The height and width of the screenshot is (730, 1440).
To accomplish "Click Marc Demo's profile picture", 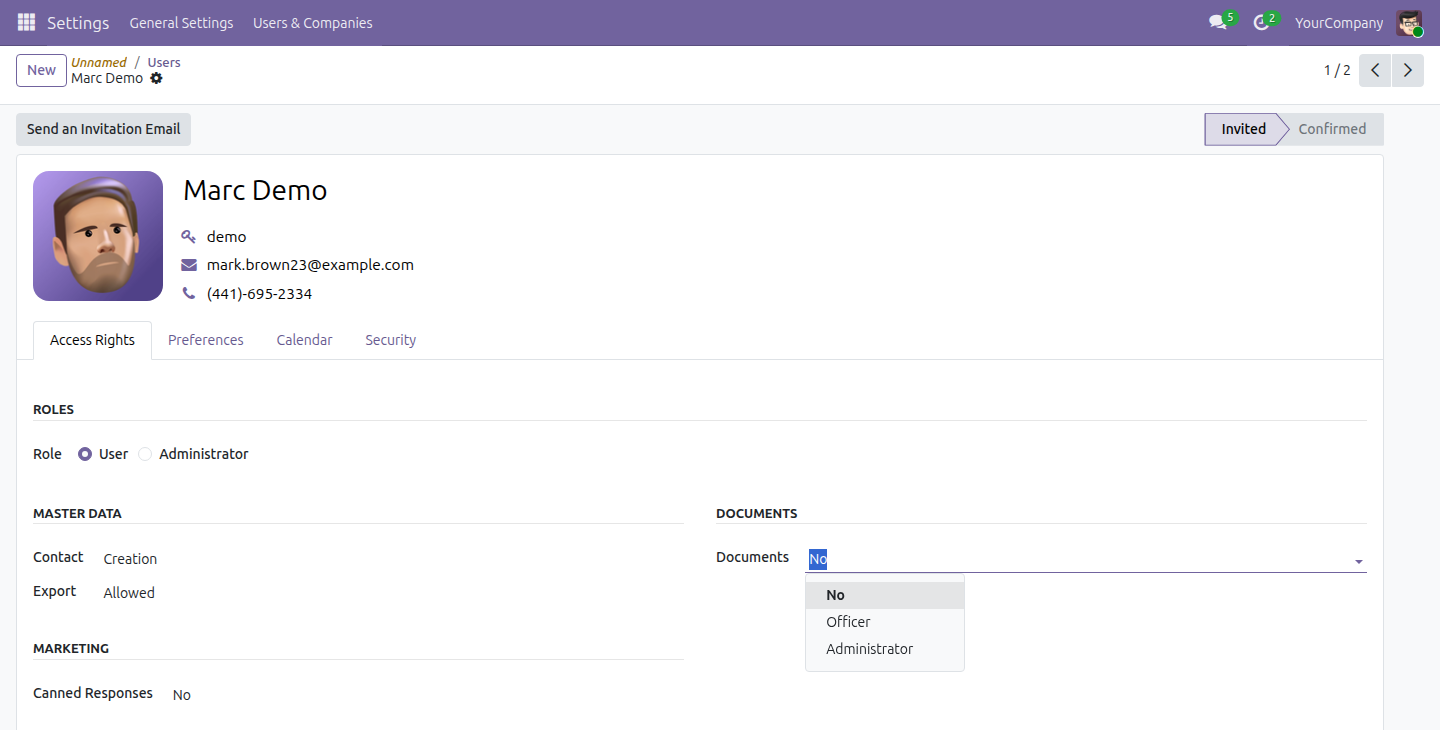I will tap(98, 236).
